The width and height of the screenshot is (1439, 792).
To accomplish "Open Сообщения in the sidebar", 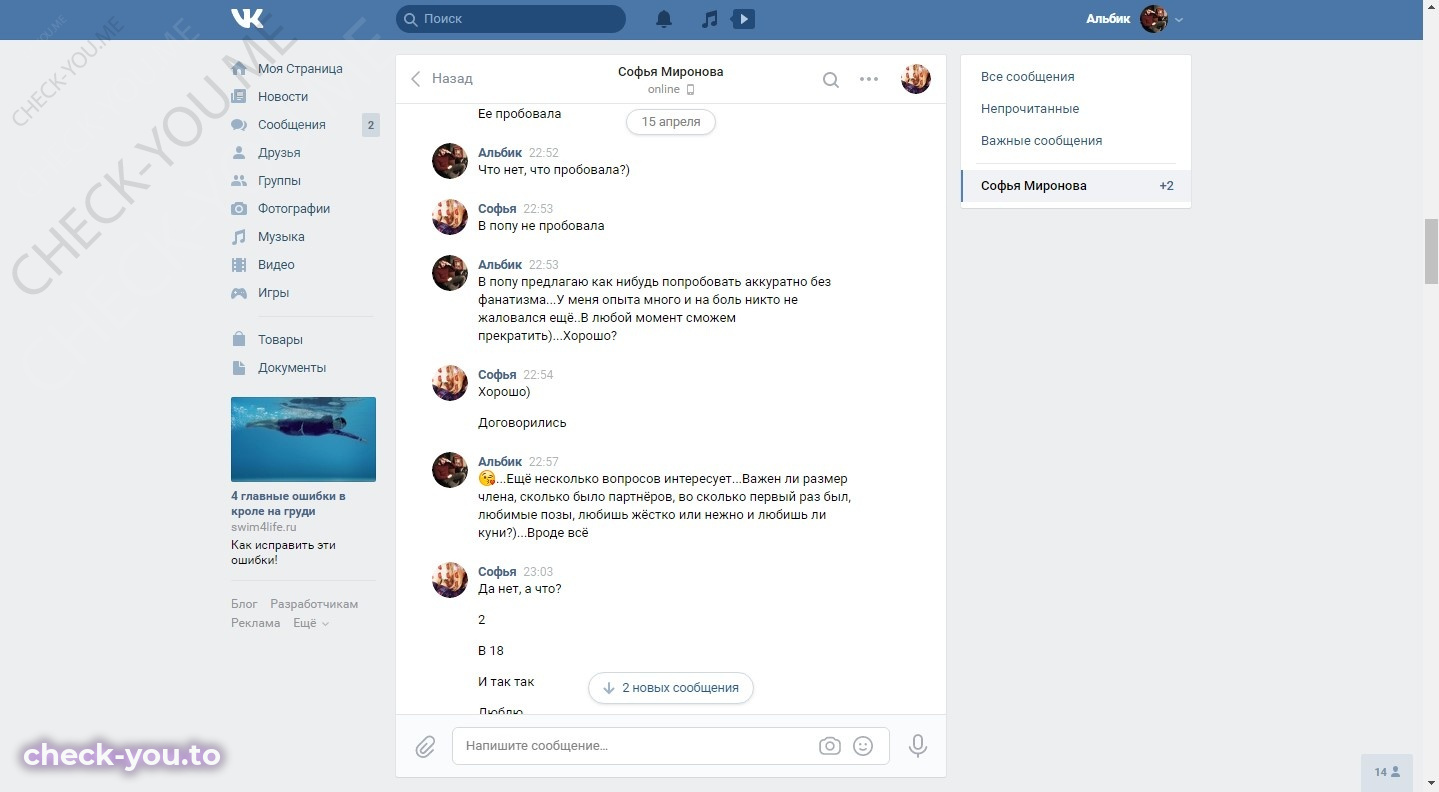I will click(292, 125).
